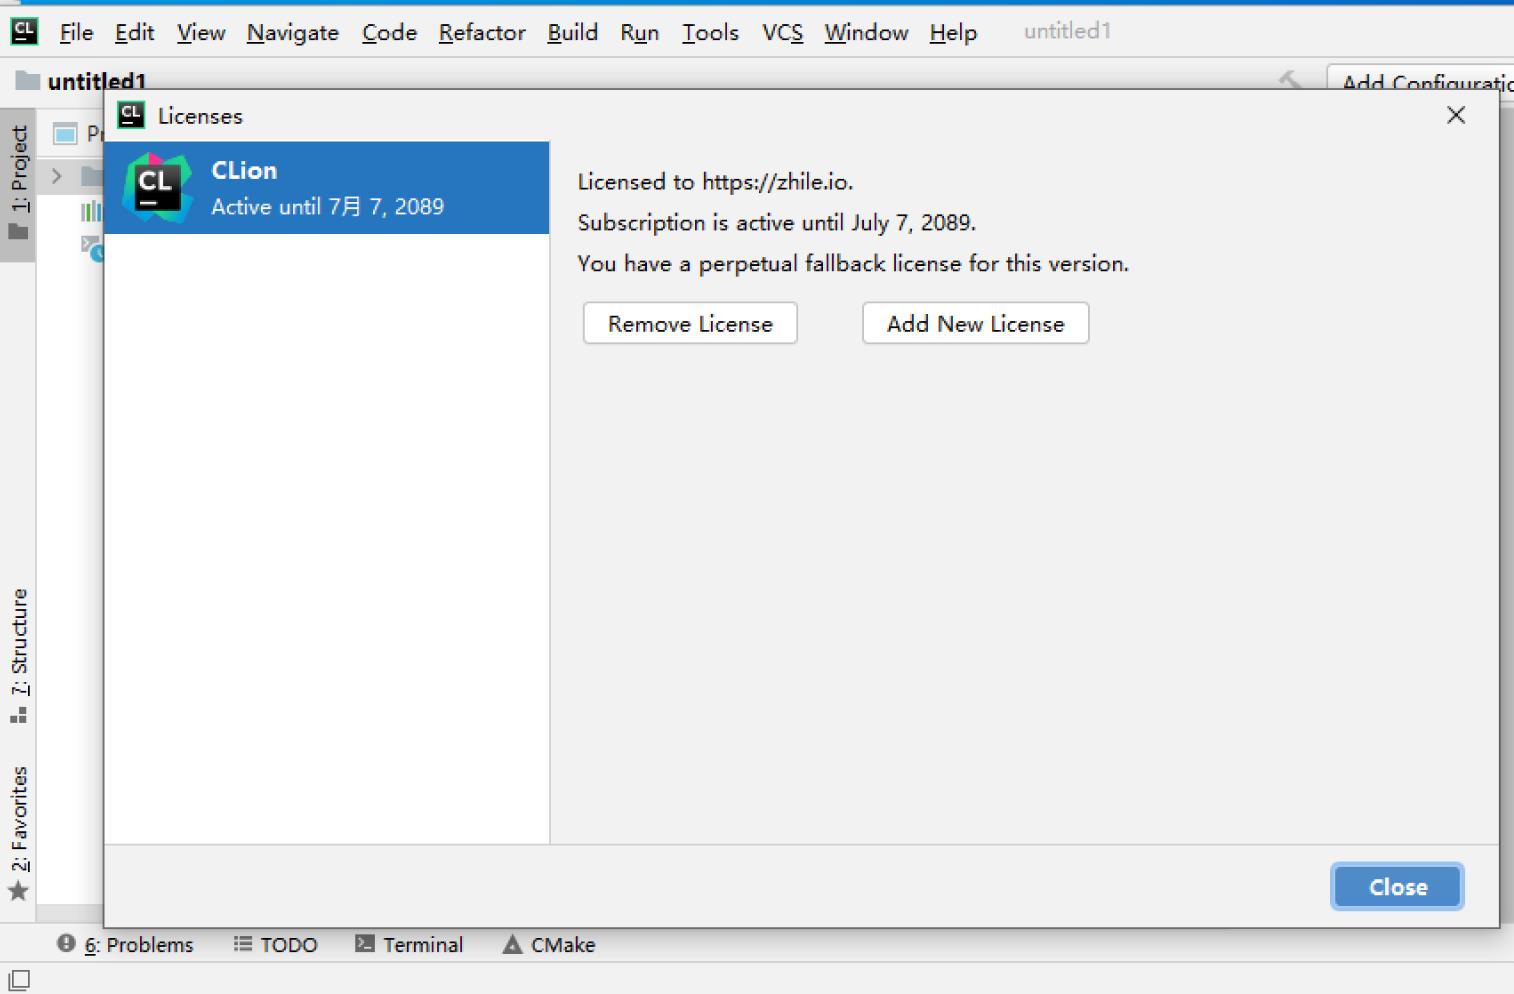Click the Problems warning icon
The image size is (1514, 994).
pyautogui.click(x=66, y=943)
